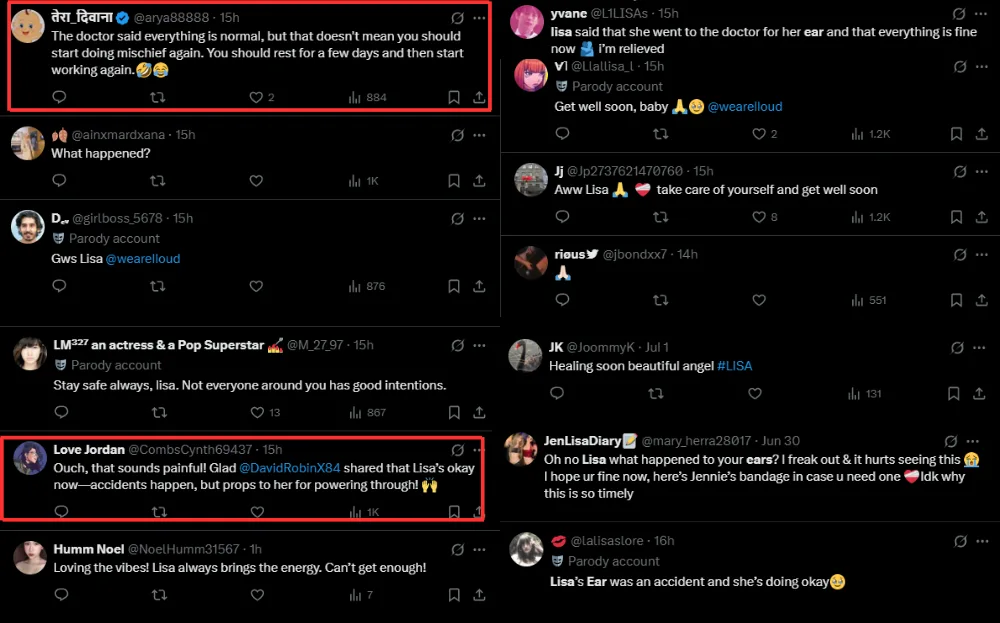
Task: Open the #LISA hashtag
Action: click(734, 366)
